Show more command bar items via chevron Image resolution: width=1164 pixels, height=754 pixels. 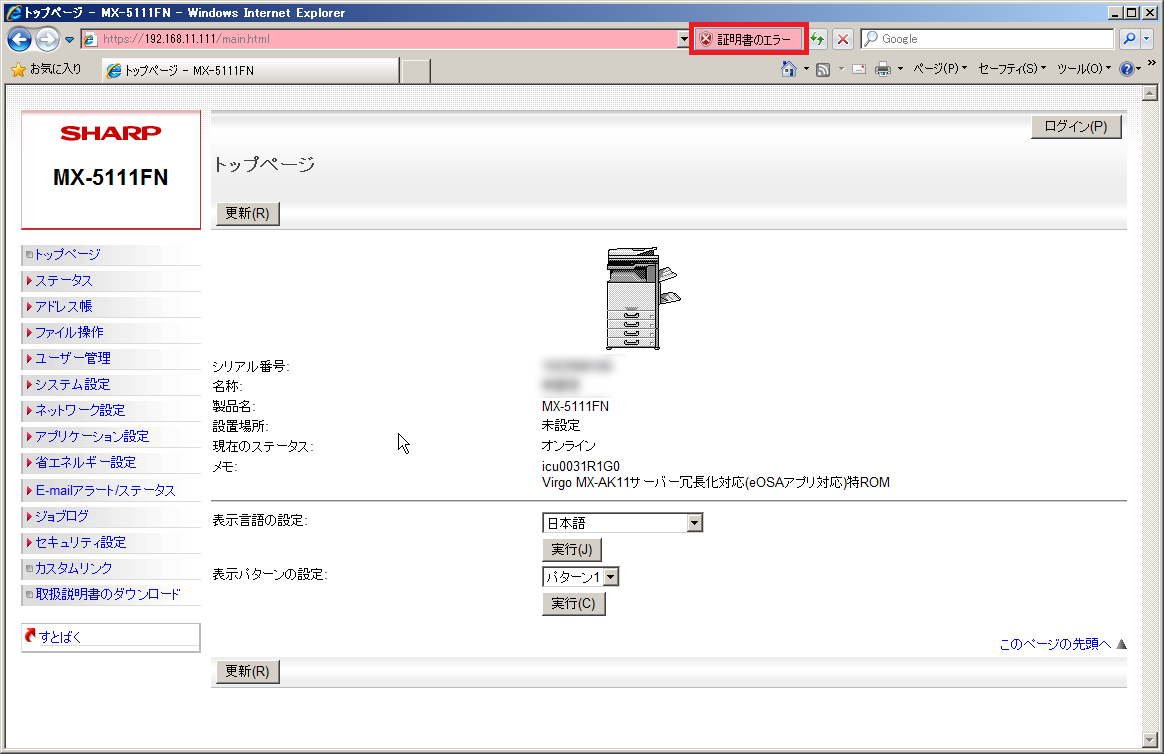pos(1151,63)
